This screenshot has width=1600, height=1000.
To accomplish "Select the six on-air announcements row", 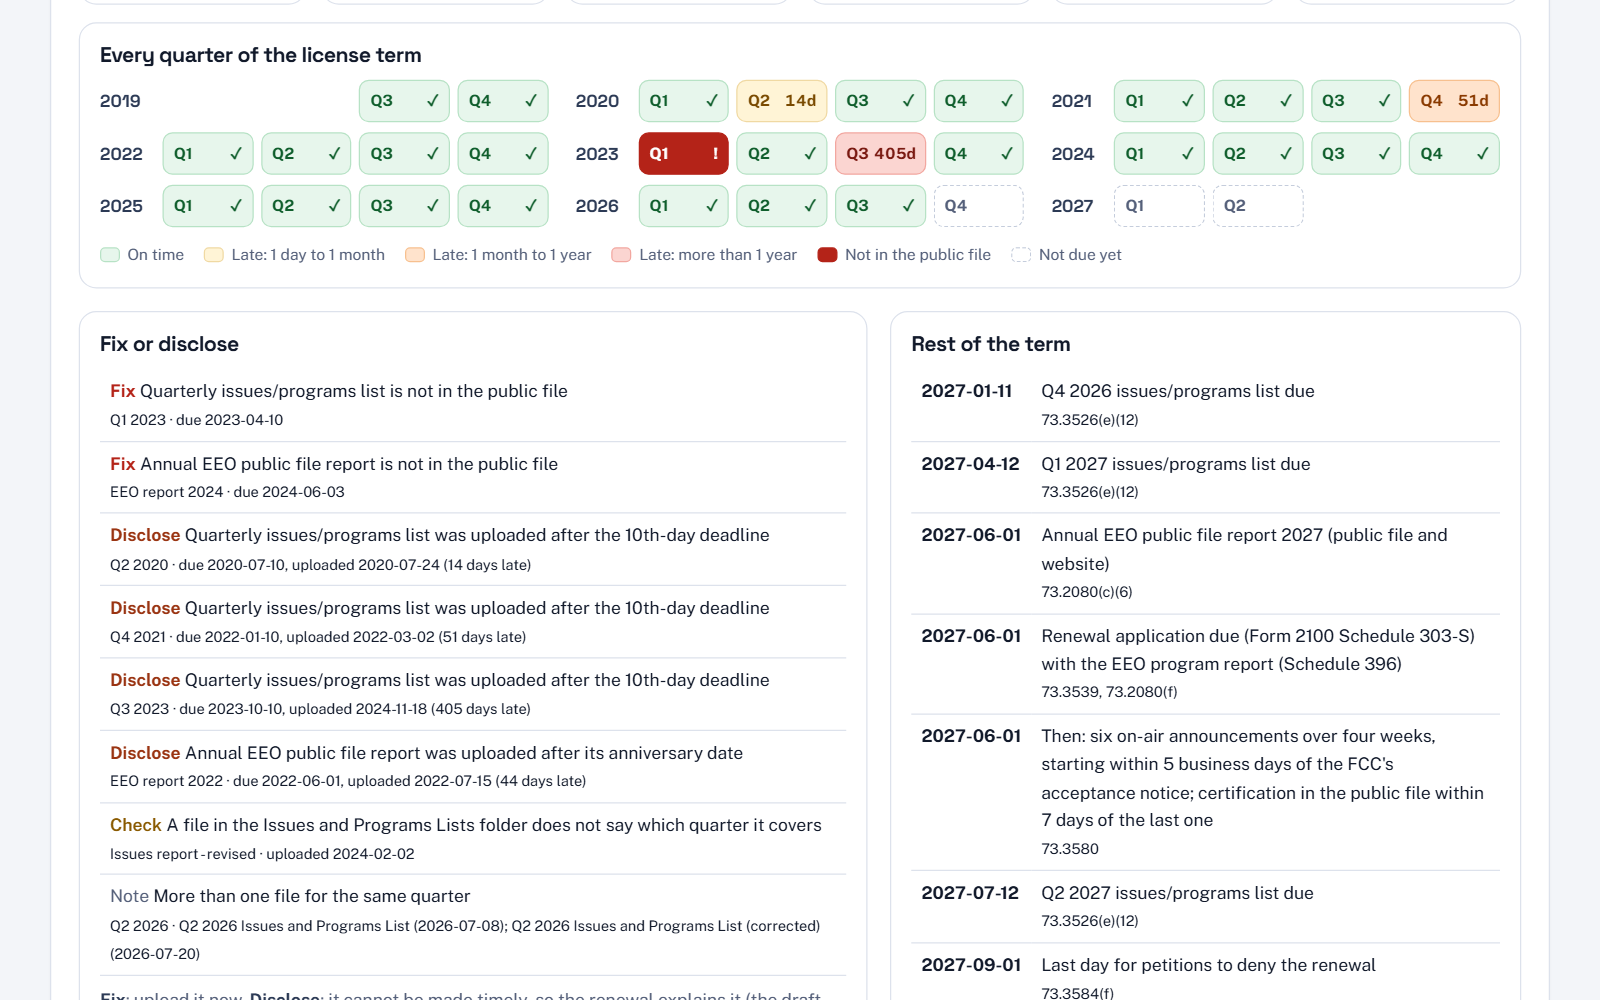I will pyautogui.click(x=1205, y=792).
